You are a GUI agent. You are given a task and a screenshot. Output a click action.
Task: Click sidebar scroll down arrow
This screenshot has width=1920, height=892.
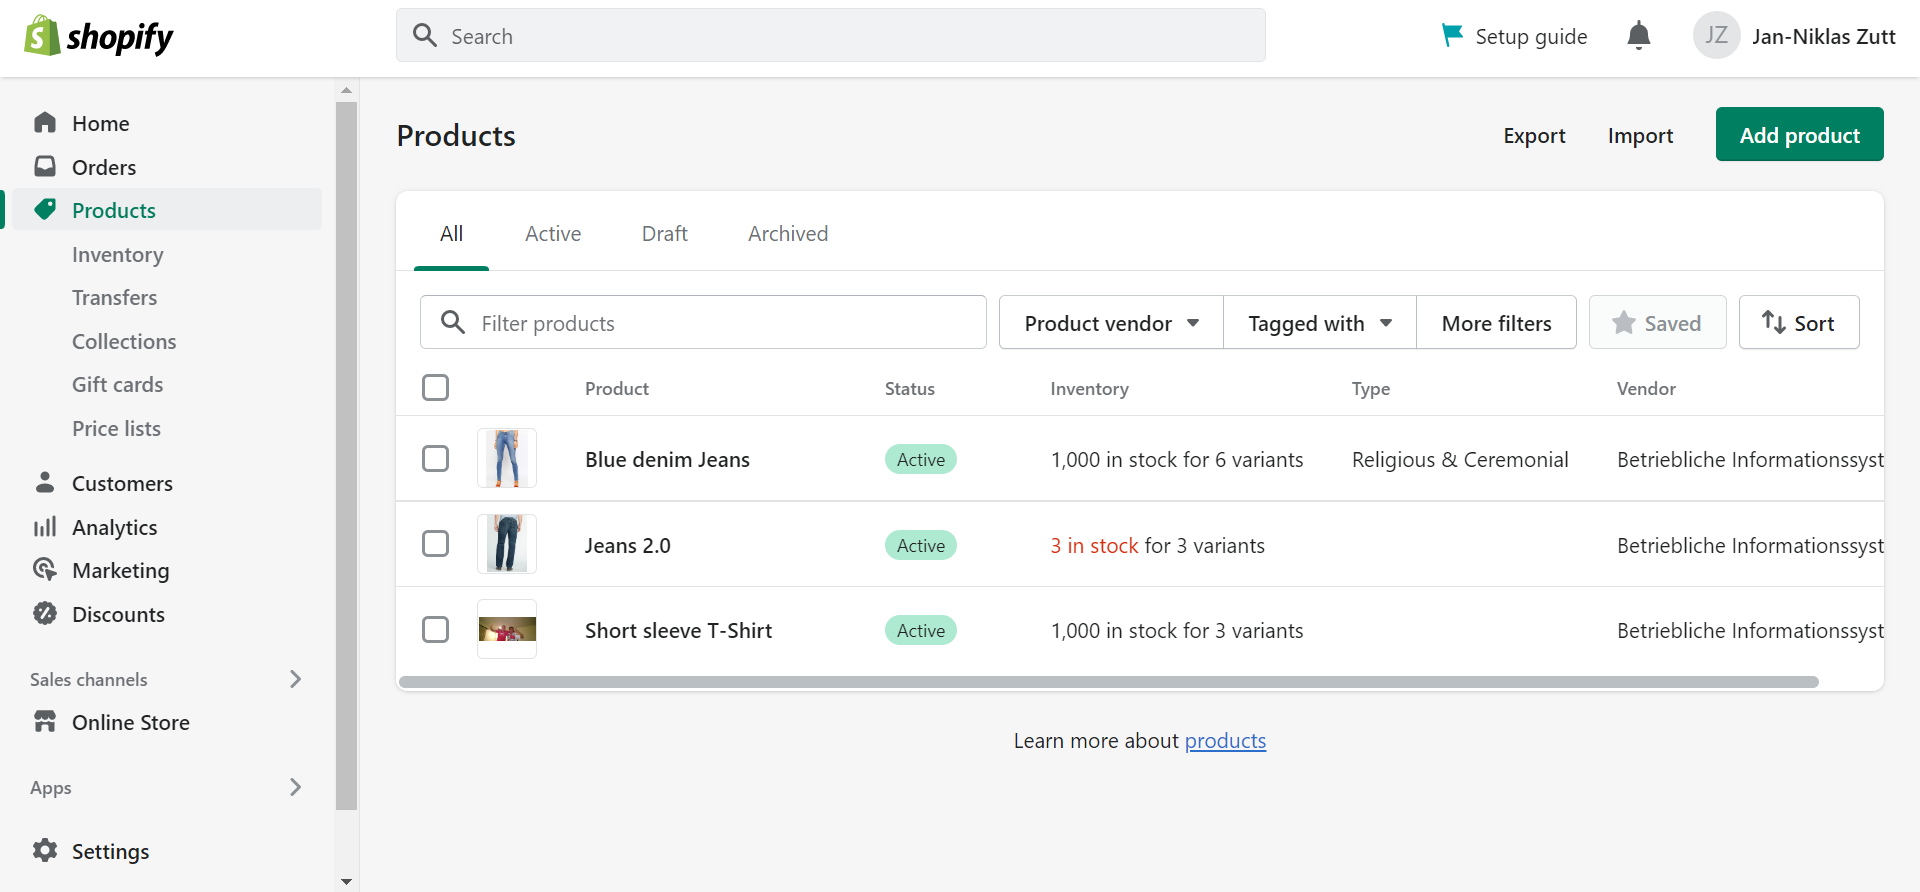point(346,881)
